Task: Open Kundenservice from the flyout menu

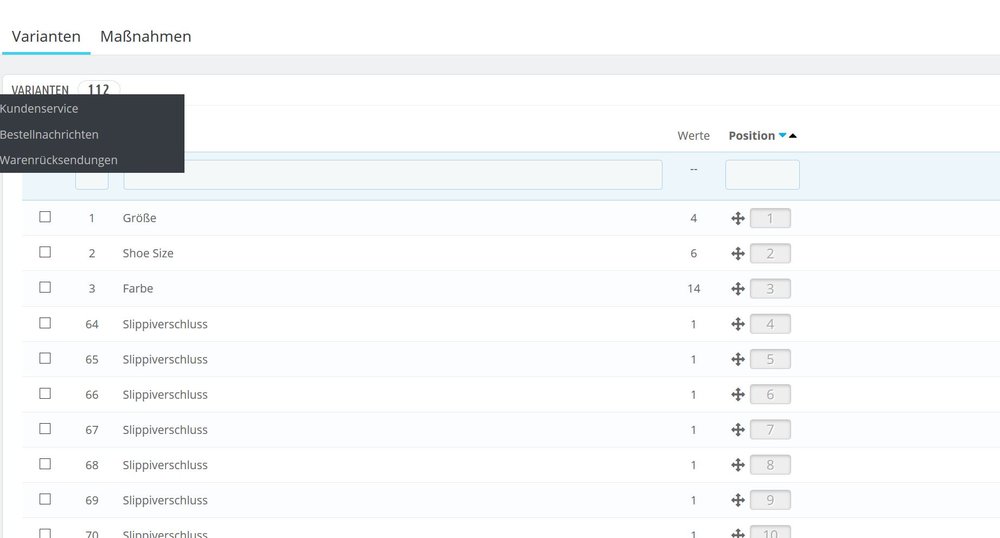Action: pos(39,108)
